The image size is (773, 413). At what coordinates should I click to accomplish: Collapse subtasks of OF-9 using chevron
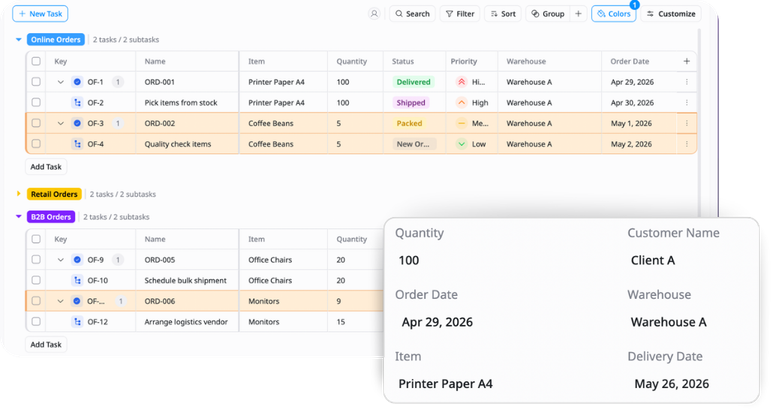point(61,260)
